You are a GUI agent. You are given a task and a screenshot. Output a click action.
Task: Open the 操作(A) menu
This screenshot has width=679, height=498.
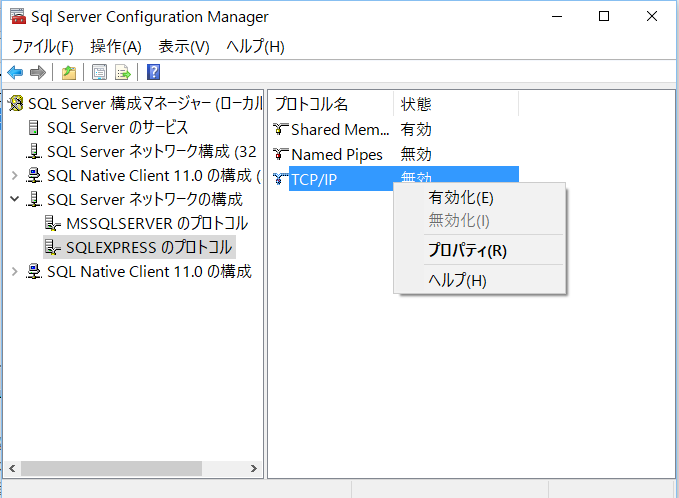click(116, 46)
